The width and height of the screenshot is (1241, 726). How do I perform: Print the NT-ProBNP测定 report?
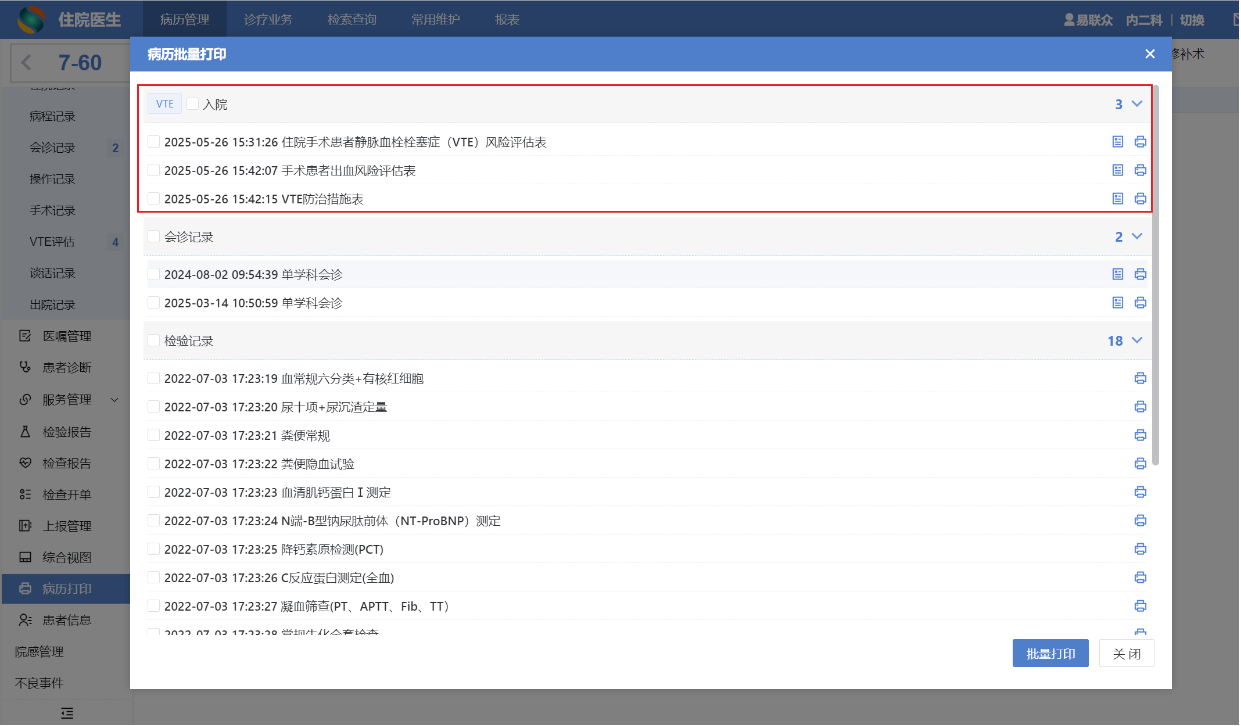coord(1140,520)
